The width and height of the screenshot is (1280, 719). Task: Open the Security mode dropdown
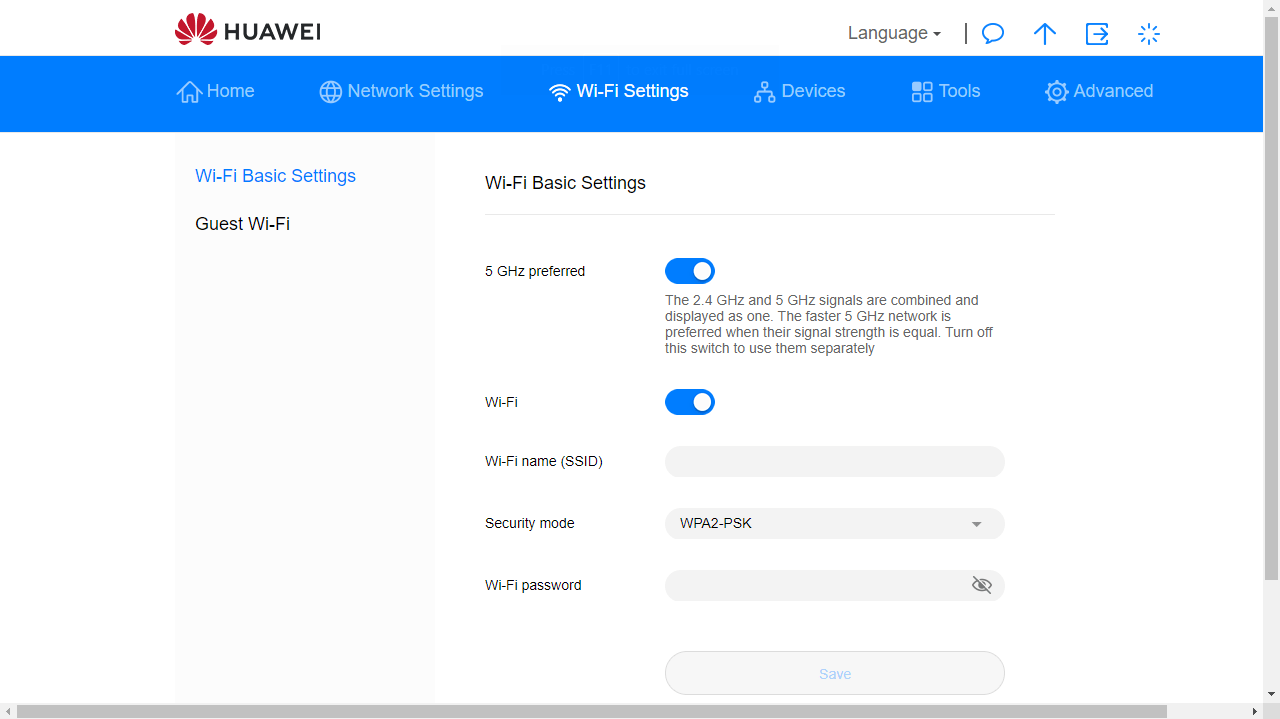click(x=834, y=523)
